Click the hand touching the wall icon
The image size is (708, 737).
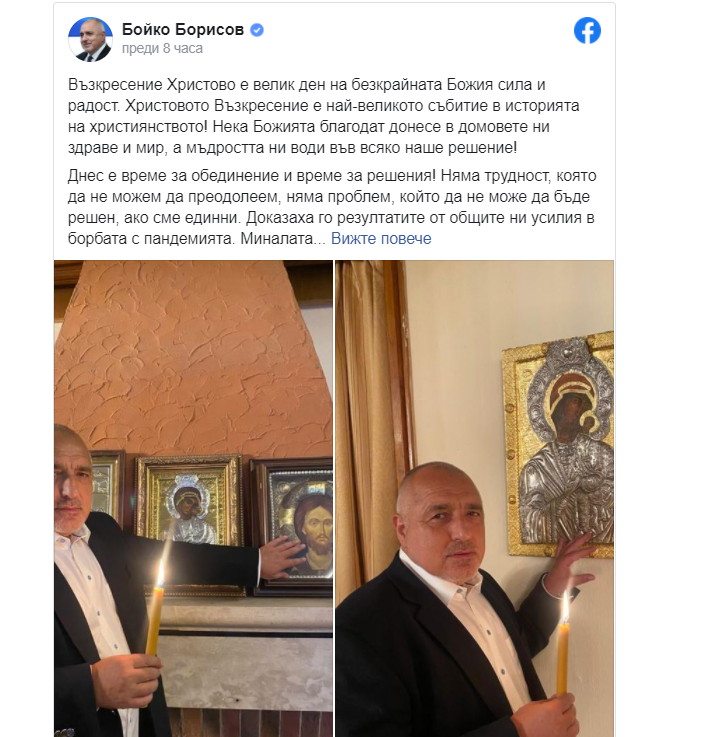coord(571,559)
